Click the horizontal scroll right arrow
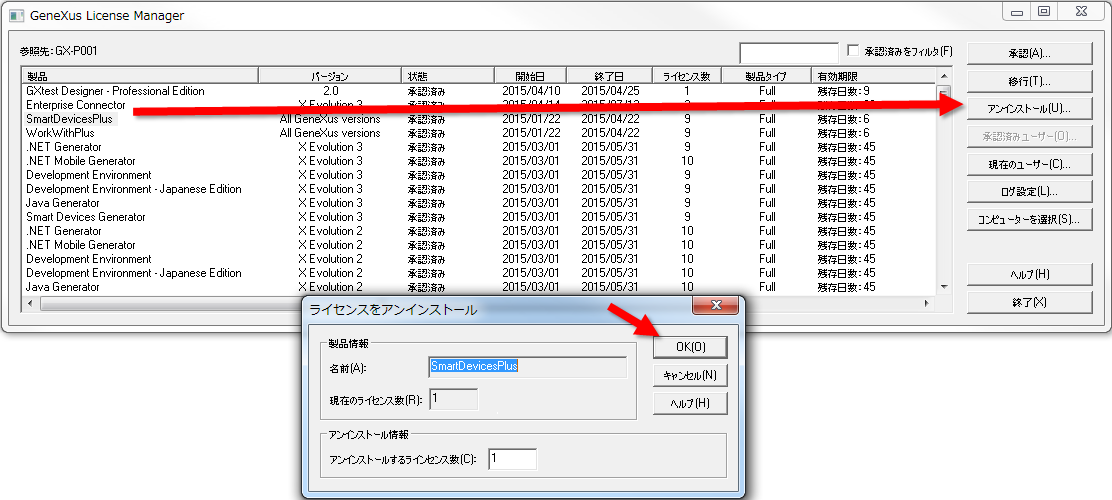The width and height of the screenshot is (1112, 500). pos(927,304)
